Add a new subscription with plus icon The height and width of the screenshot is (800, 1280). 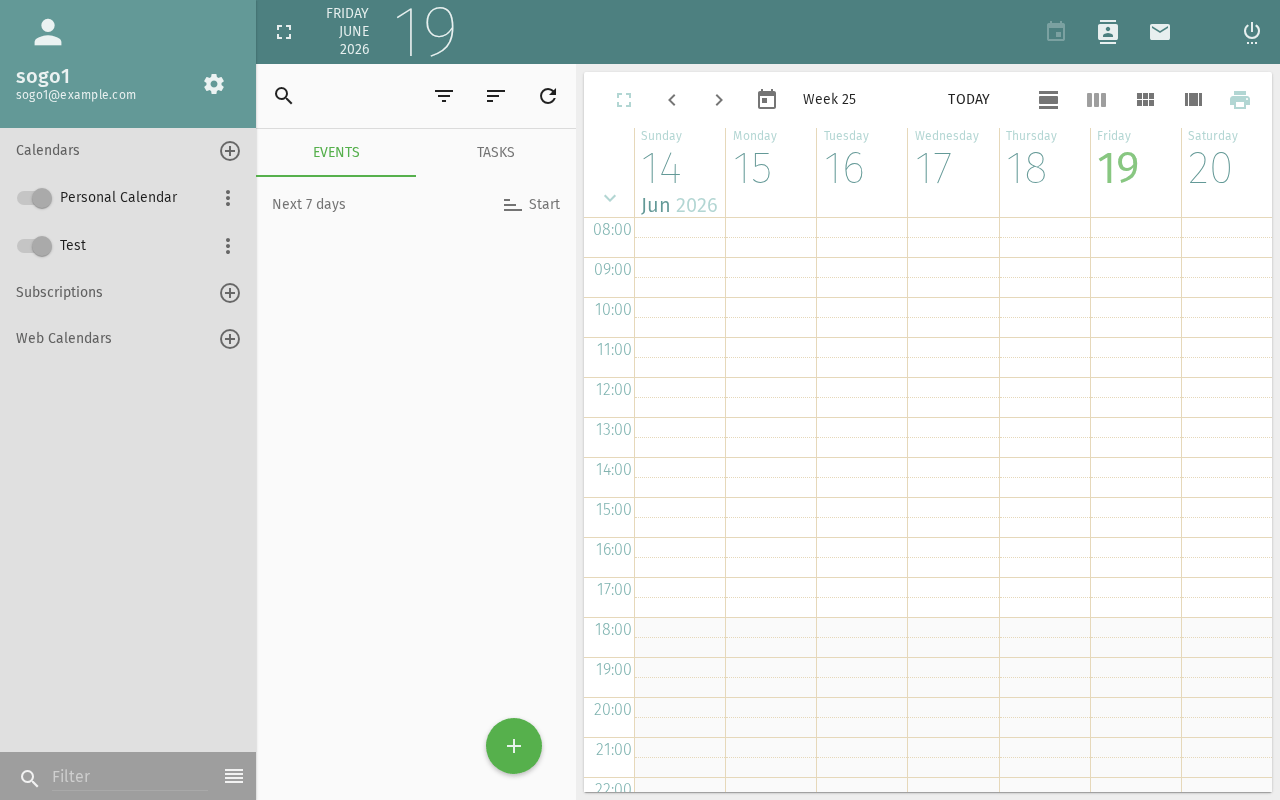pos(230,293)
